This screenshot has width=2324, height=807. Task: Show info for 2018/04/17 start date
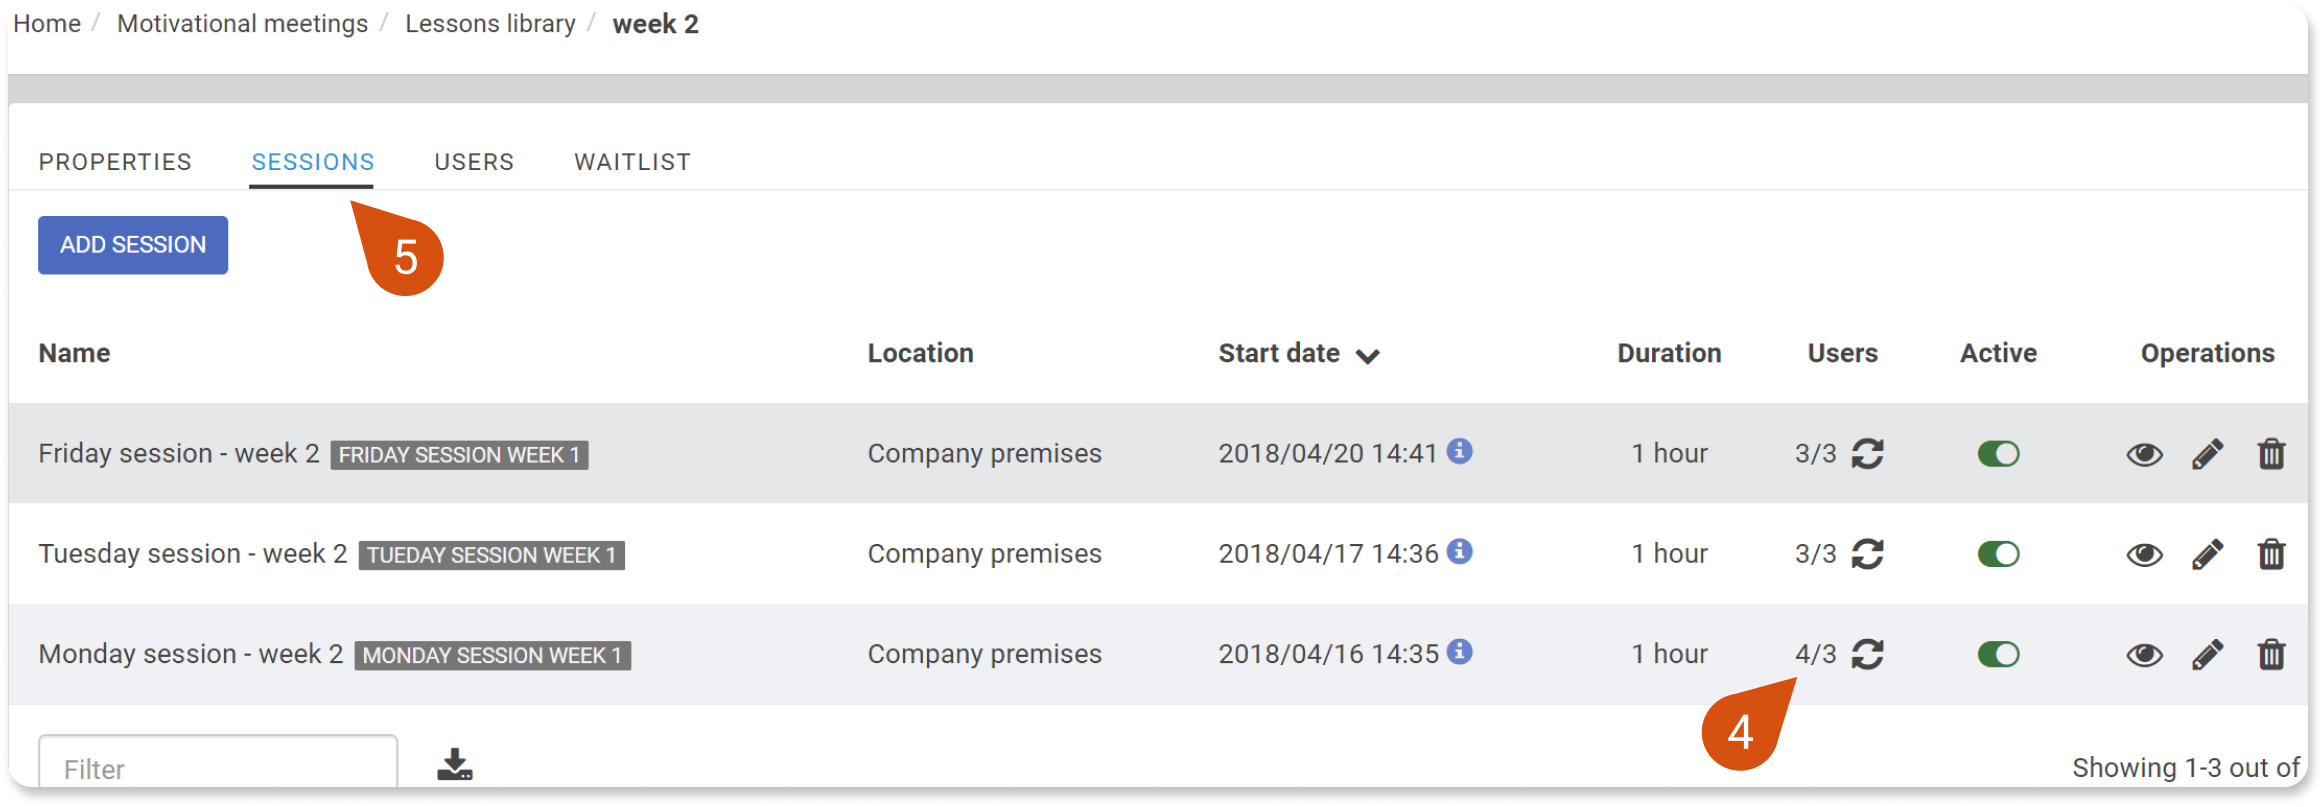click(1460, 551)
